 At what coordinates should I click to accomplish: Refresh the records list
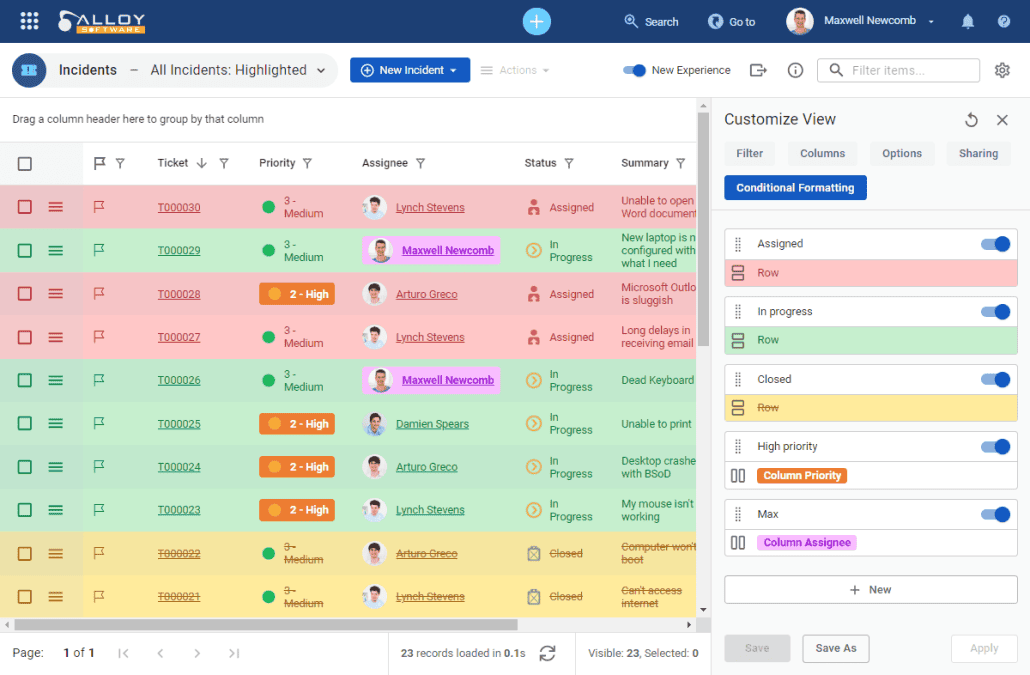[547, 653]
